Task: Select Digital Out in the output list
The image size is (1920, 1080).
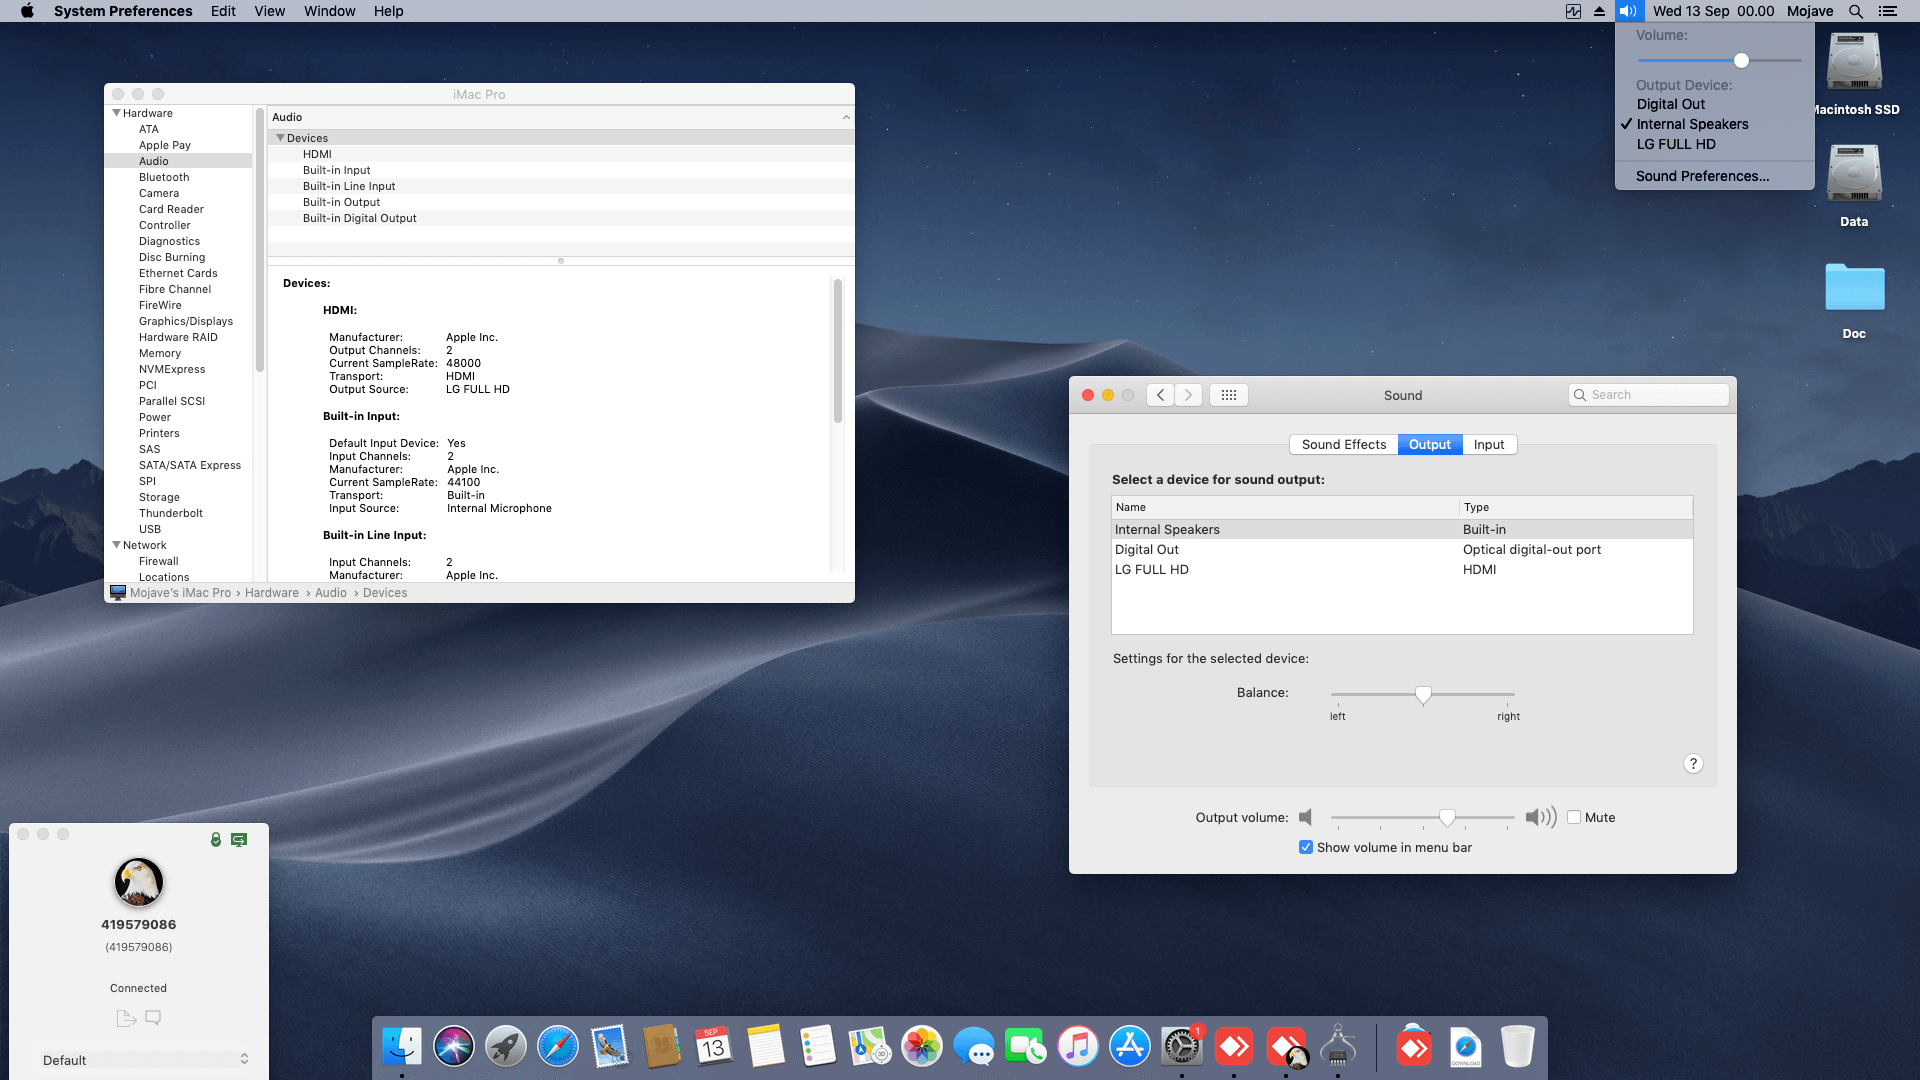Action: pos(1147,550)
